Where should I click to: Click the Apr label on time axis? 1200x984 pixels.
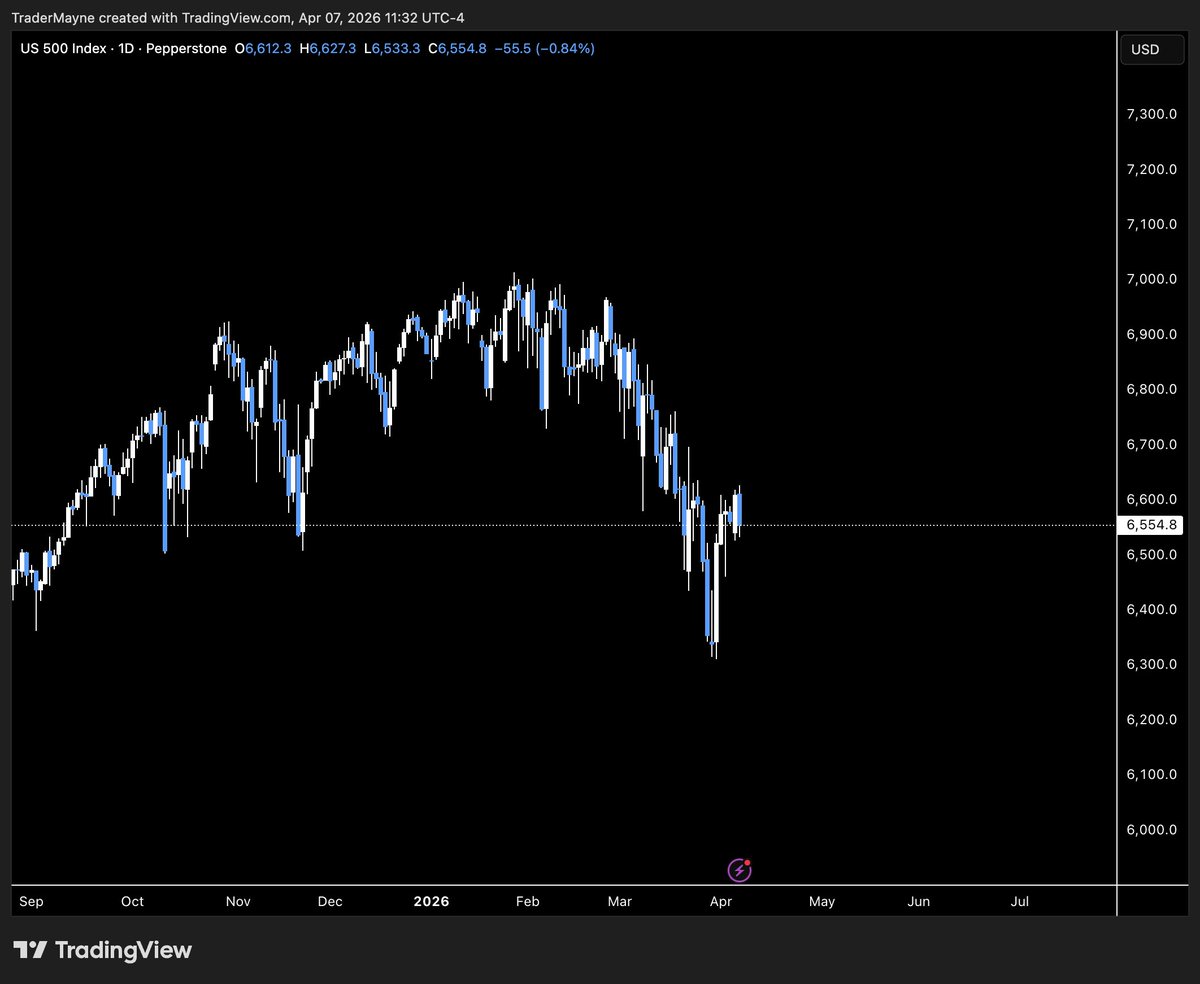(x=721, y=901)
